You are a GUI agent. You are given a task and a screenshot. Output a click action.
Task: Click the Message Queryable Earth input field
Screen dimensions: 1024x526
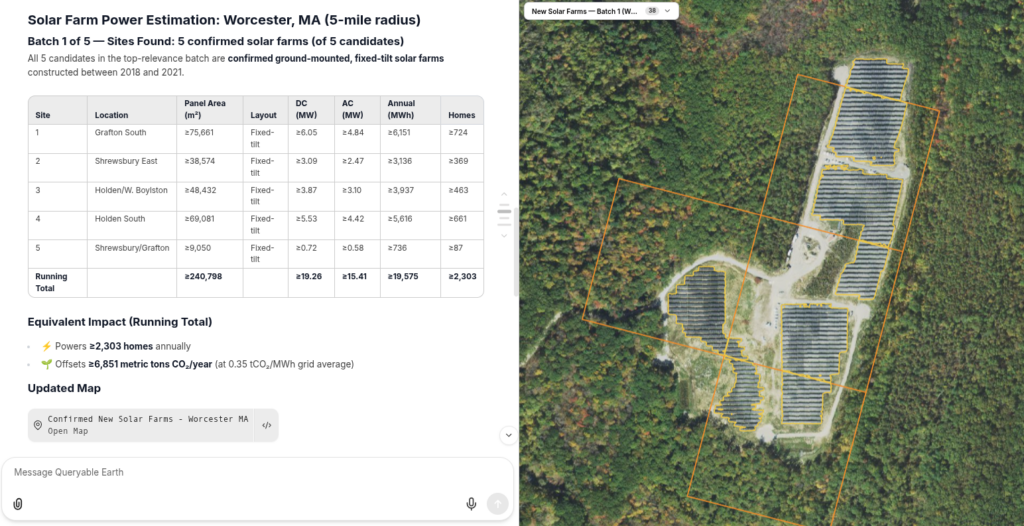[x=257, y=472]
